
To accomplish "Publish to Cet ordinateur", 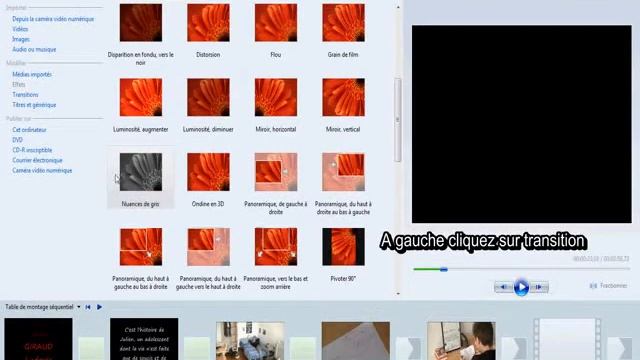I will (29, 130).
